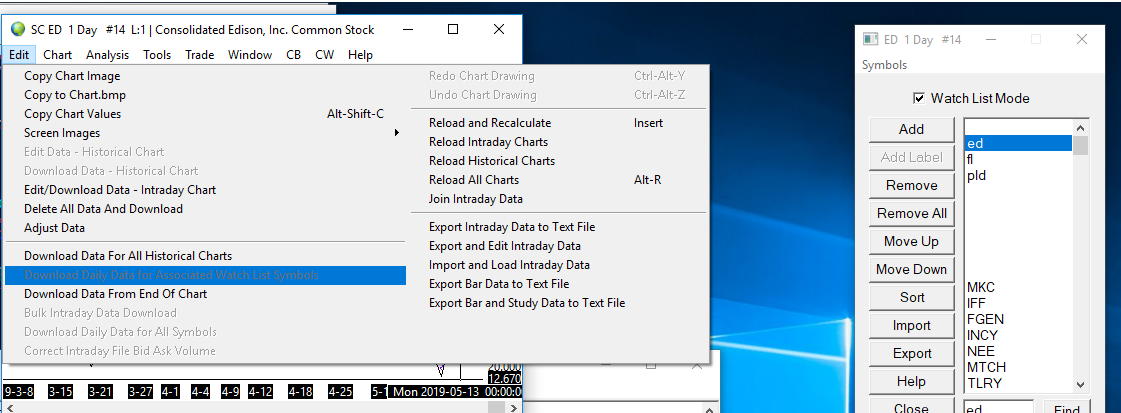Open the Edit menu

point(19,54)
